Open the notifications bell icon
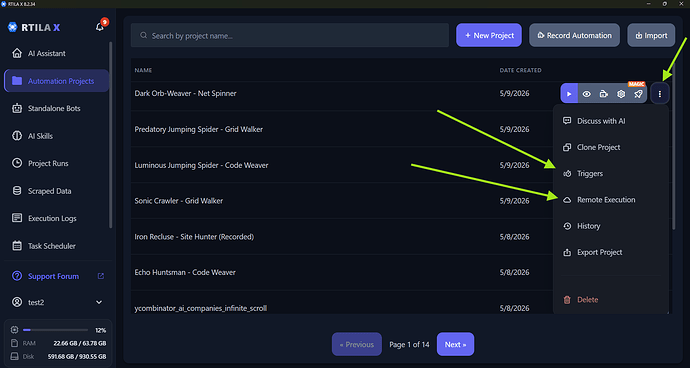Viewport: 690px width, 368px height. (100, 27)
